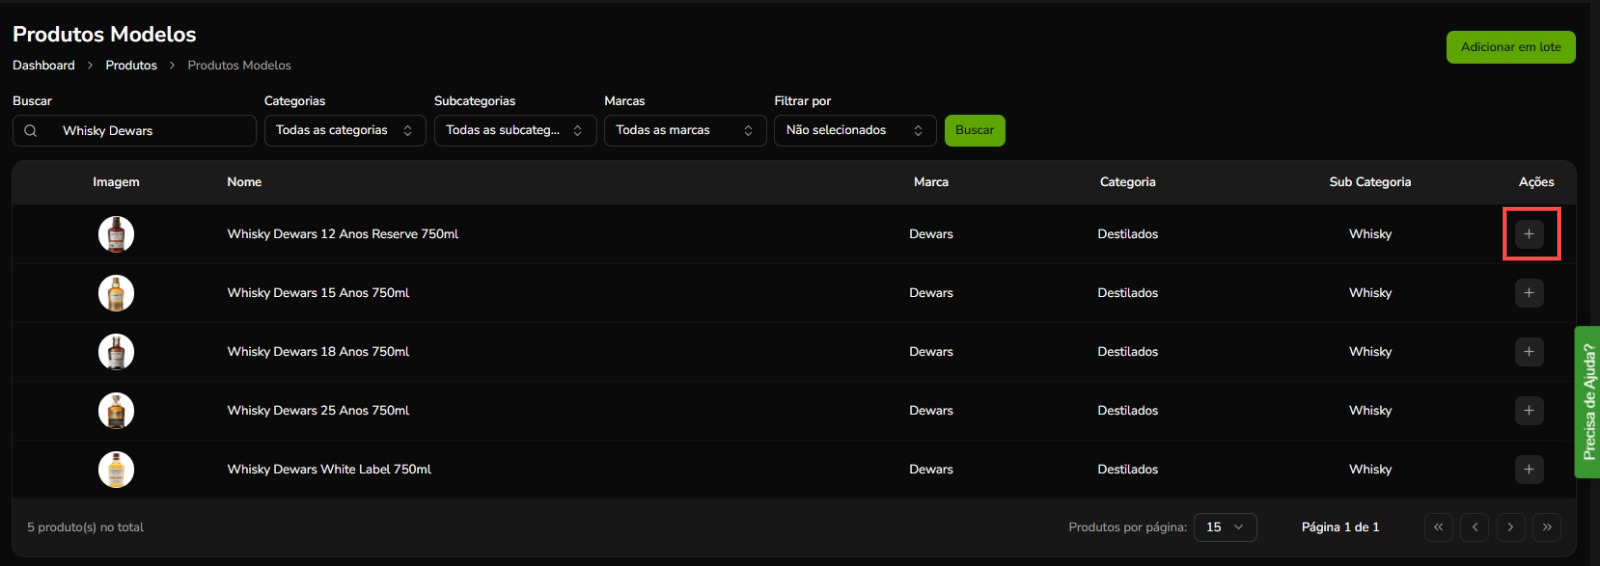Click the search magnifier icon in Buscar field
The image size is (1600, 566).
(x=31, y=131)
